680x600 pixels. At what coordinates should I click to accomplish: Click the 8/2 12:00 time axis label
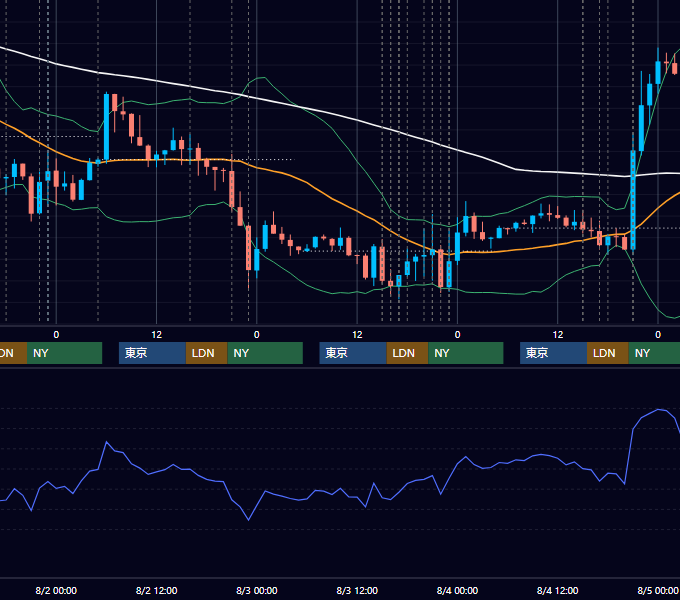pyautogui.click(x=157, y=590)
